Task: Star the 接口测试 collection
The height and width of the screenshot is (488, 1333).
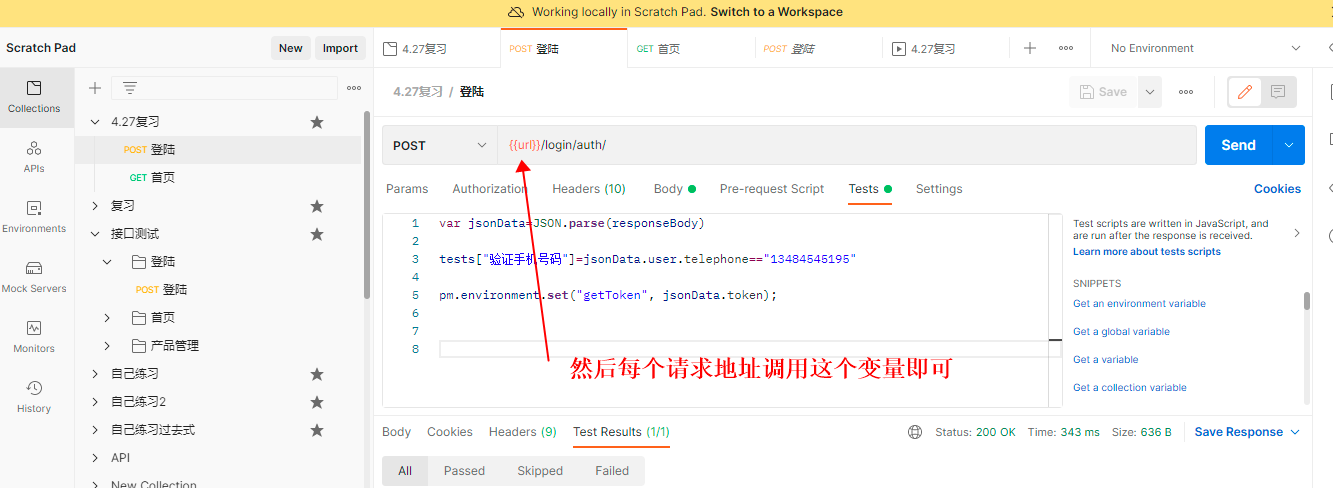Action: point(317,234)
